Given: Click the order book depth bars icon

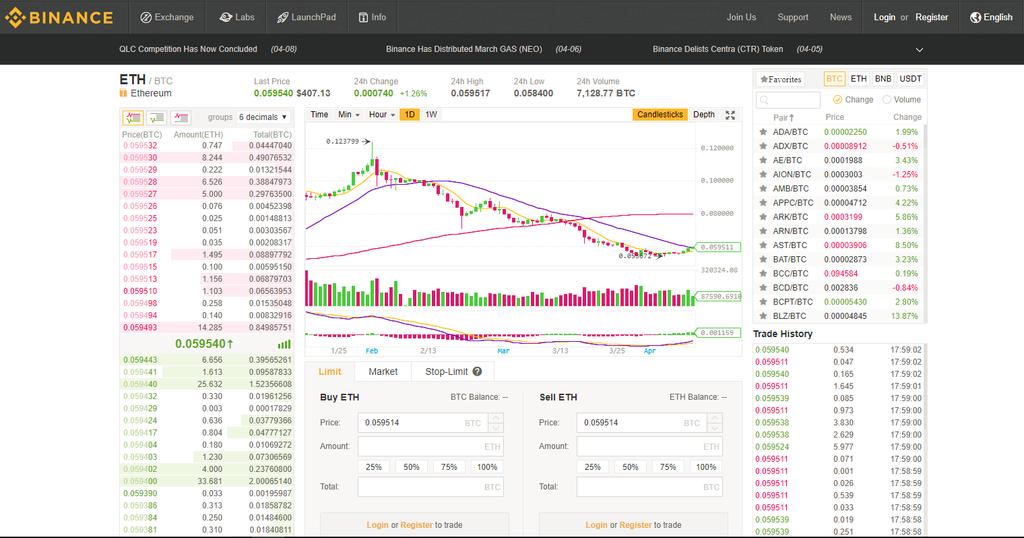Looking at the screenshot, I should tap(284, 344).
